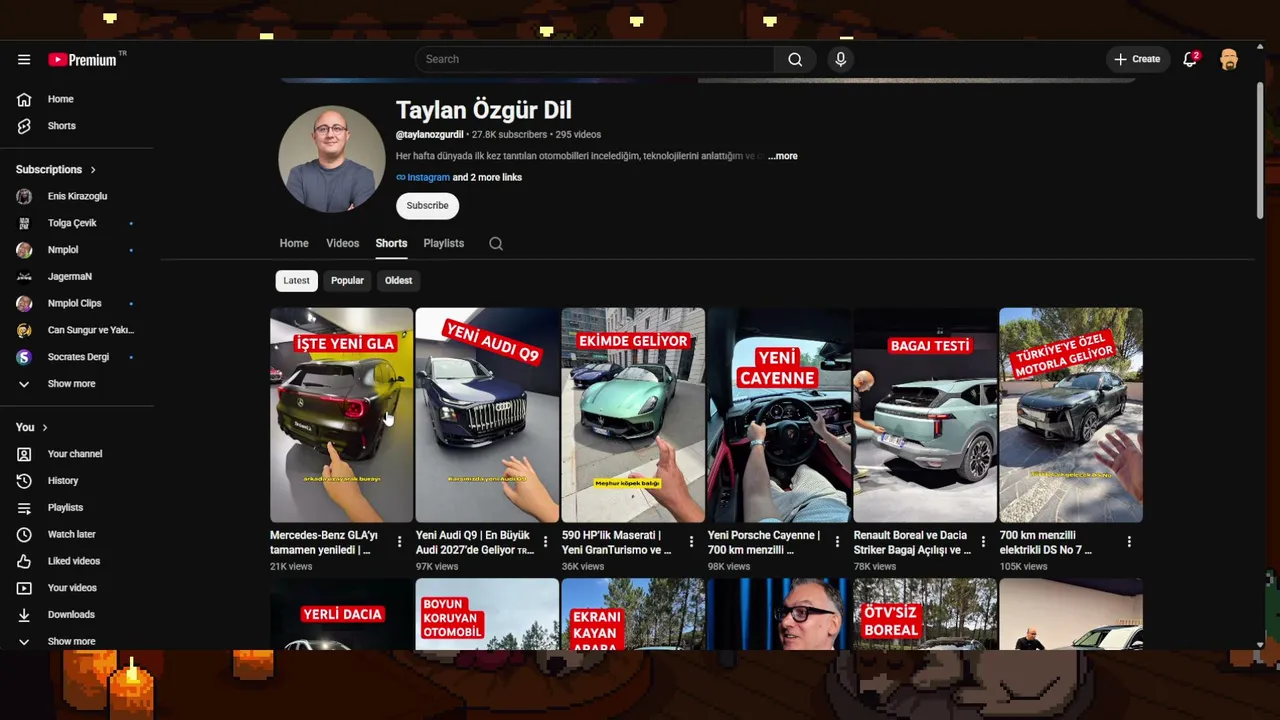1280x720 pixels.
Task: Open the EKİMDE GELİYOR Maserati thumbnail
Action: 633,415
